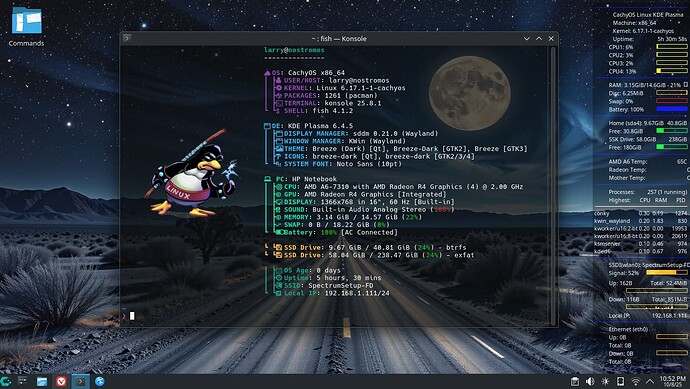Click the Conky 'AMD A6 Temp' line
Image resolution: width=690 pixels, height=389 pixels.
point(648,161)
